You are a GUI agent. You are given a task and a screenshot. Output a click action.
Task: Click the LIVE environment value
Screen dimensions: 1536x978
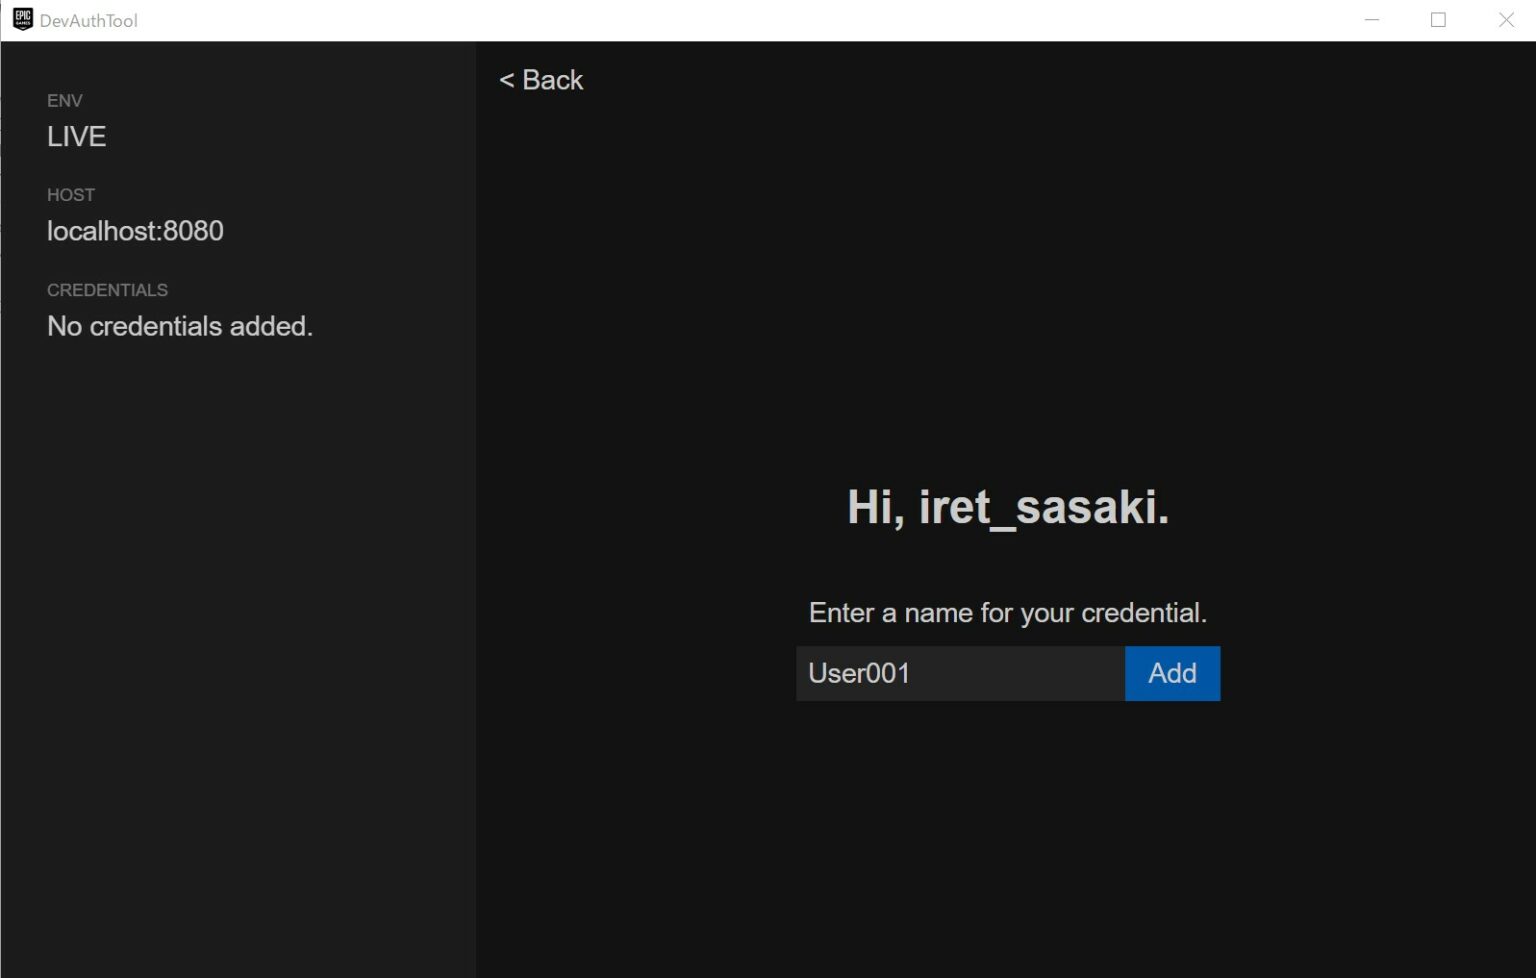[x=77, y=137]
